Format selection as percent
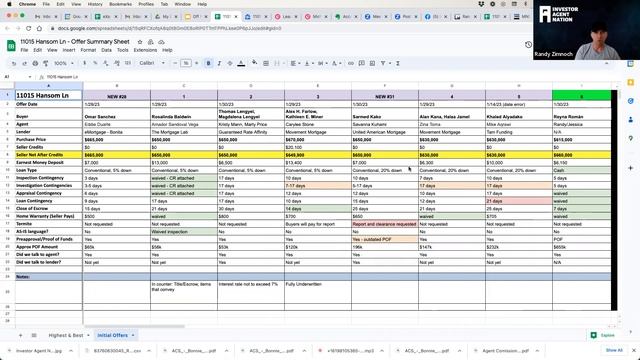Image resolution: width=640 pixels, height=360 pixels. 95,63
